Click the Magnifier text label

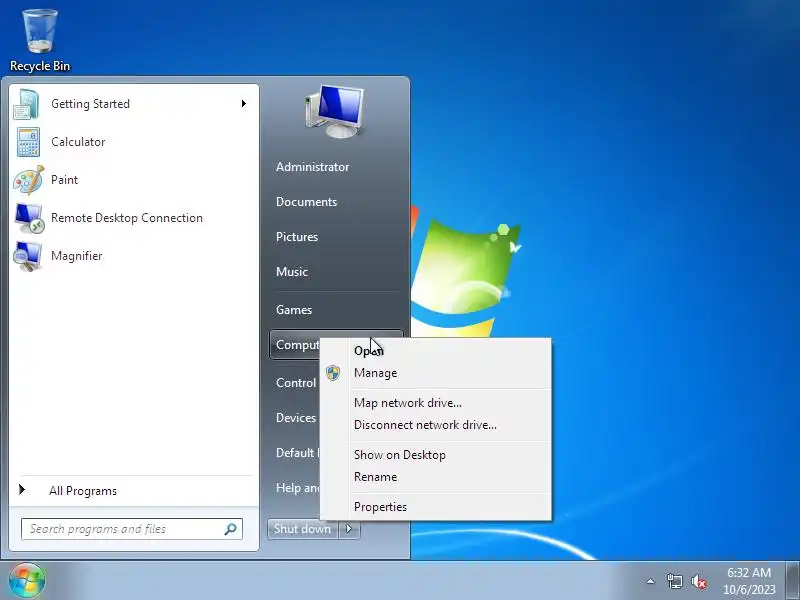77,256
